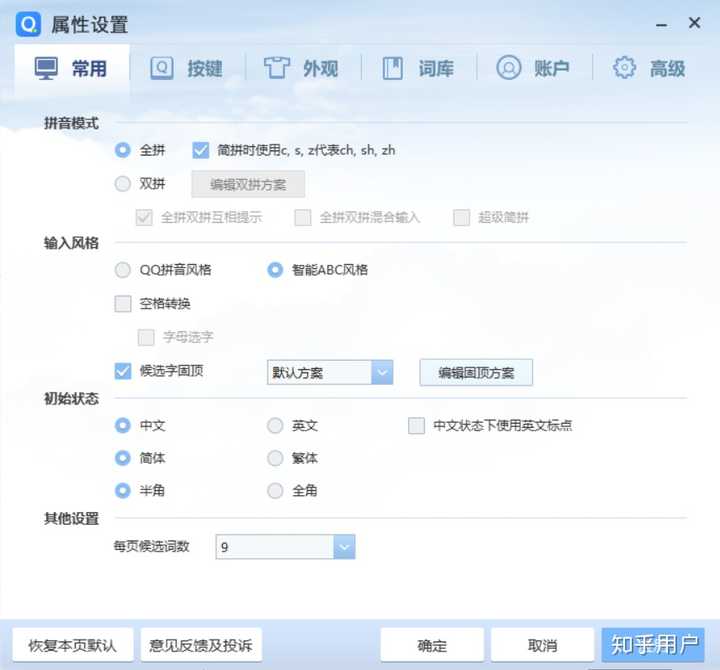Select 繁体 radio button
The height and width of the screenshot is (670, 720).
(x=275, y=458)
